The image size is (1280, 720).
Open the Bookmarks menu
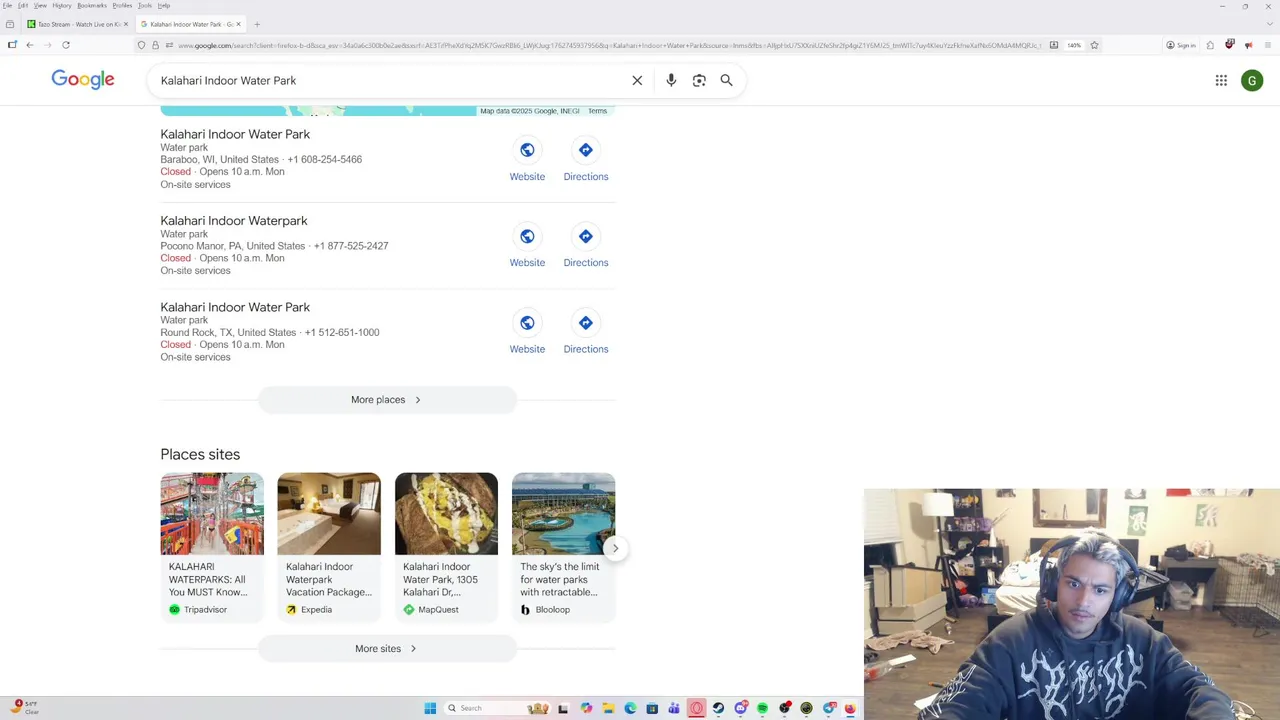(92, 5)
